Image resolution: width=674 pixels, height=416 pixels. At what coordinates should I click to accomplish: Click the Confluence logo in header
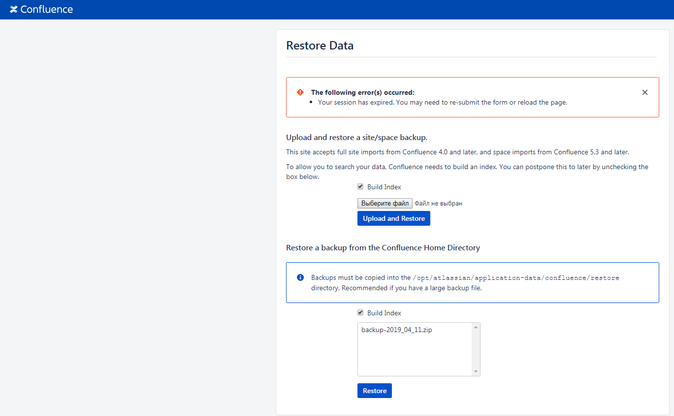tap(41, 9)
